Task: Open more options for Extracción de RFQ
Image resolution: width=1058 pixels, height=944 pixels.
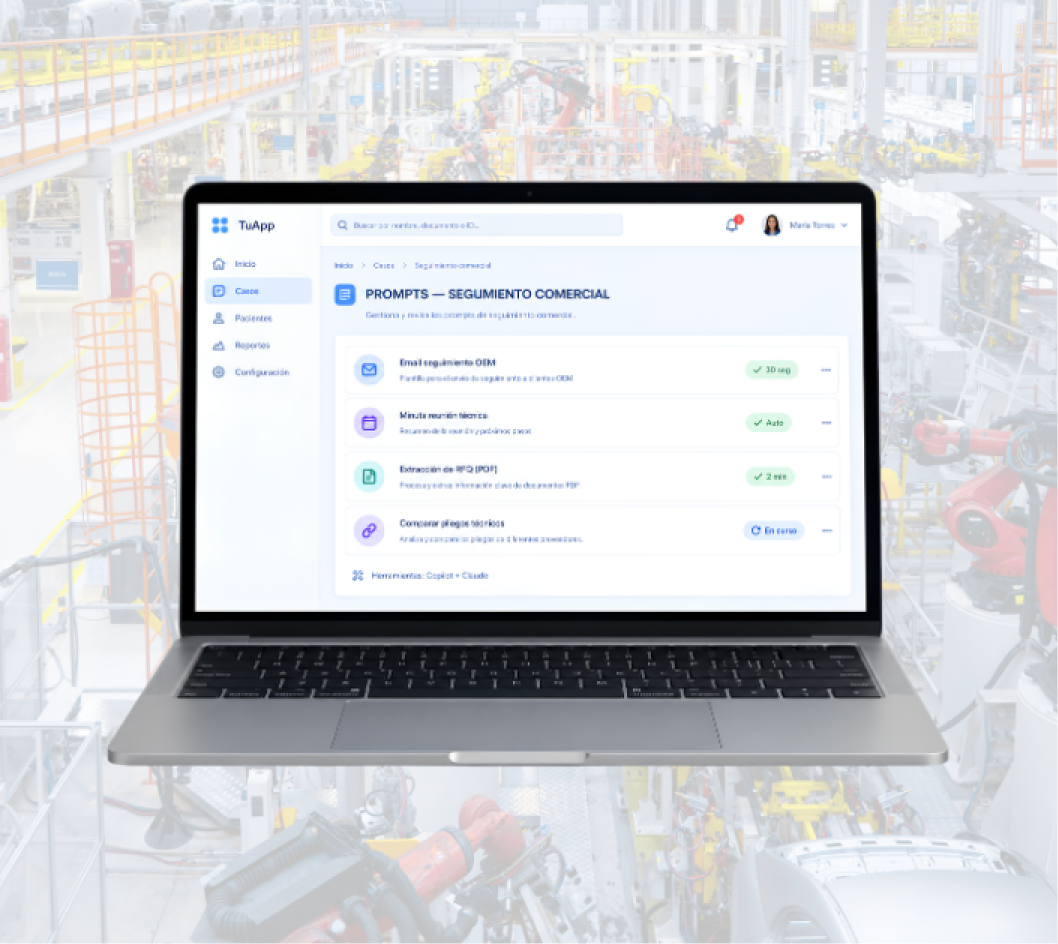Action: [x=827, y=477]
